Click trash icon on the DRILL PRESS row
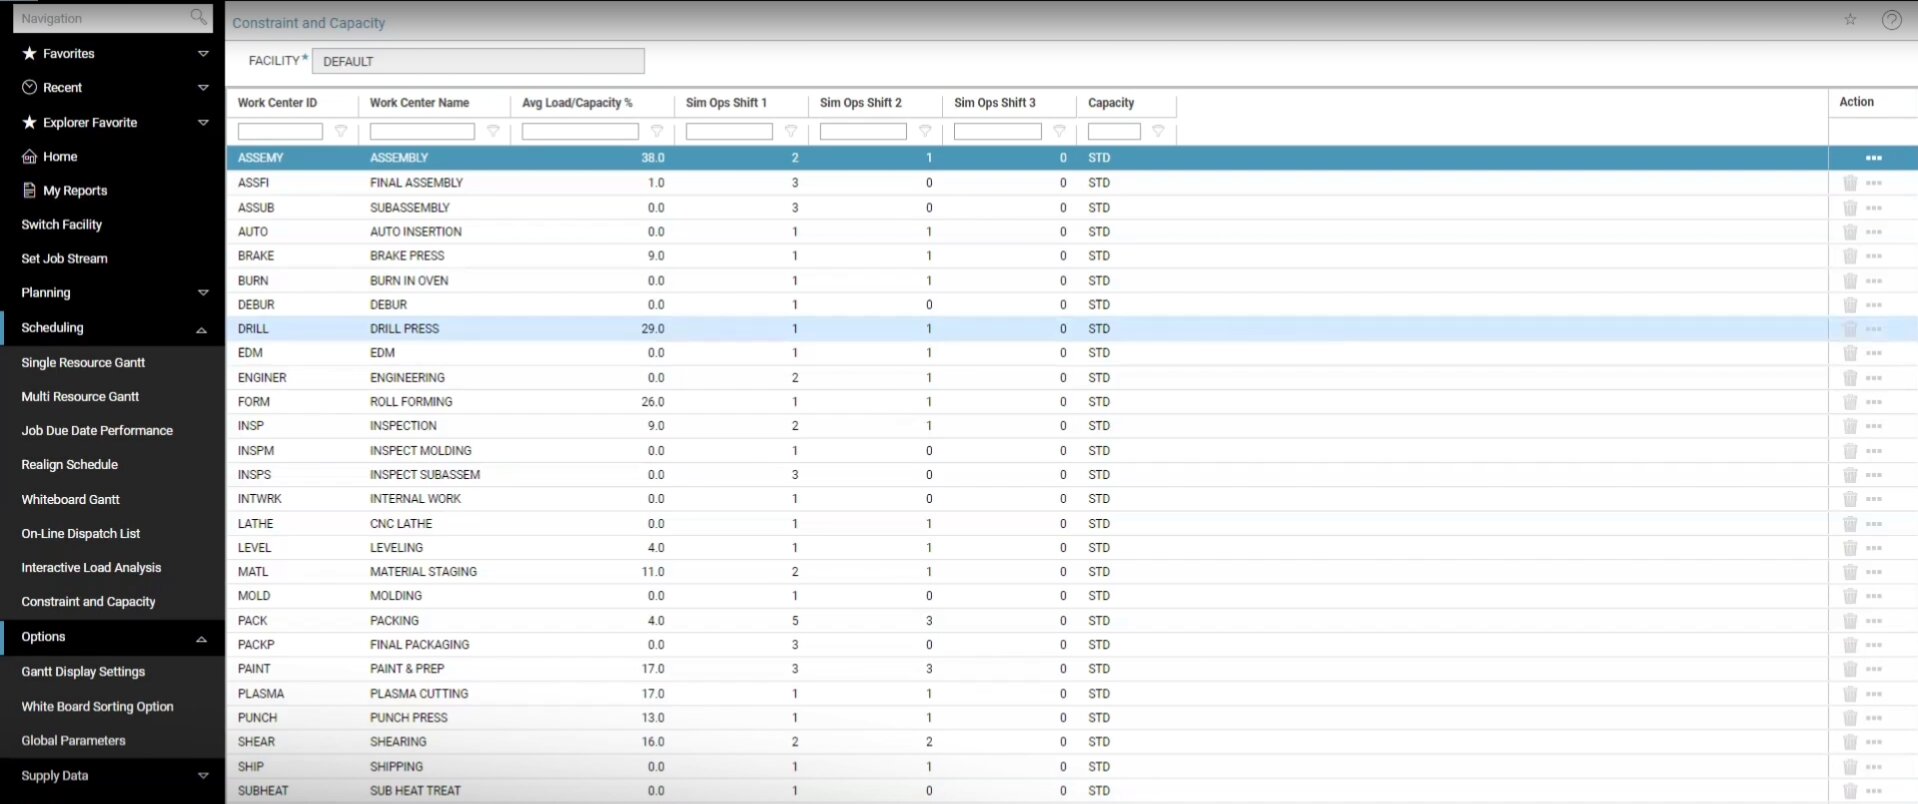This screenshot has height=804, width=1918. (1849, 329)
